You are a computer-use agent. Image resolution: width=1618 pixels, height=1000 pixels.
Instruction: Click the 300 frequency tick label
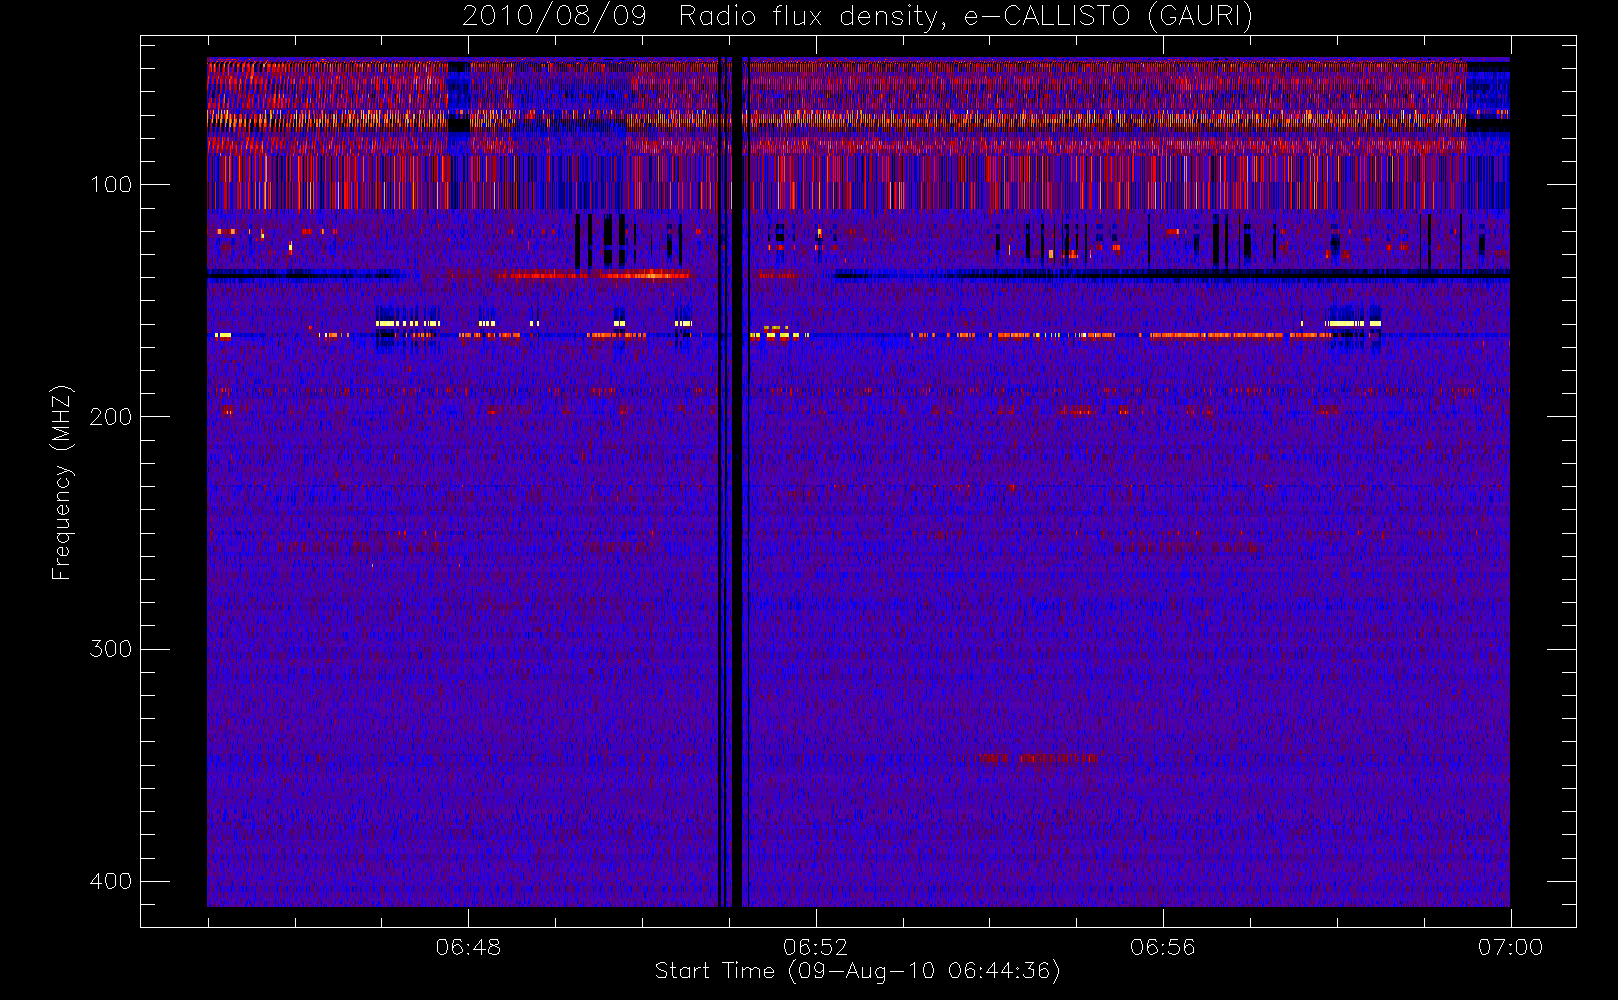point(110,649)
